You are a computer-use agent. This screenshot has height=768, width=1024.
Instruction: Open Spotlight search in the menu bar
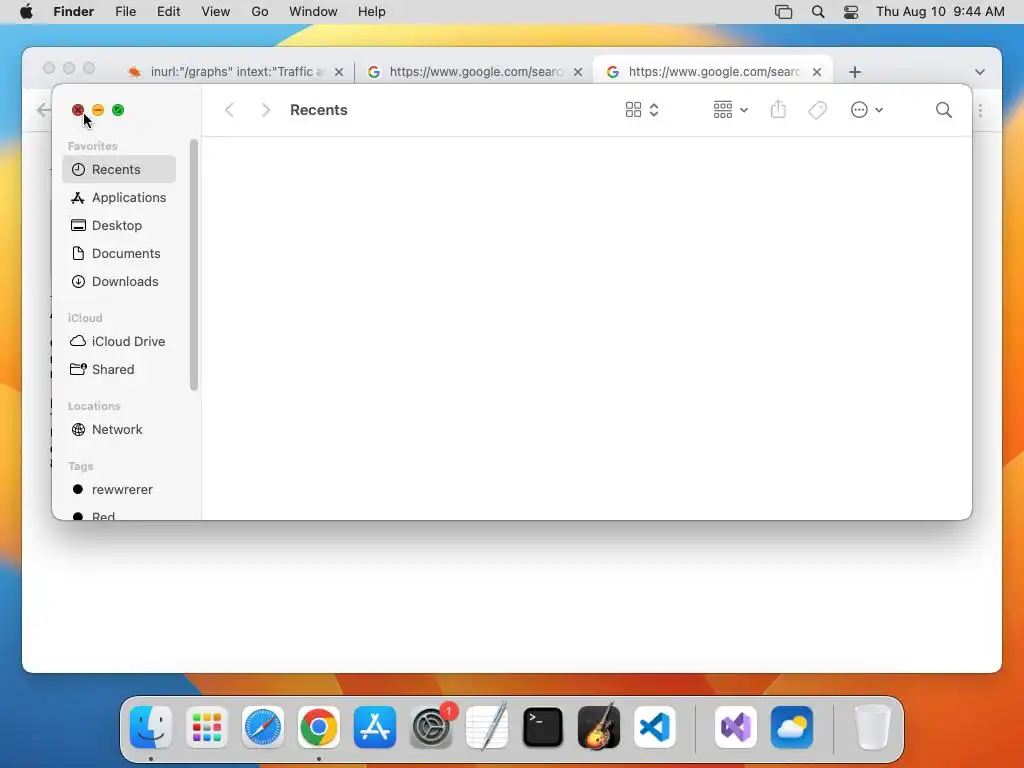pos(818,12)
